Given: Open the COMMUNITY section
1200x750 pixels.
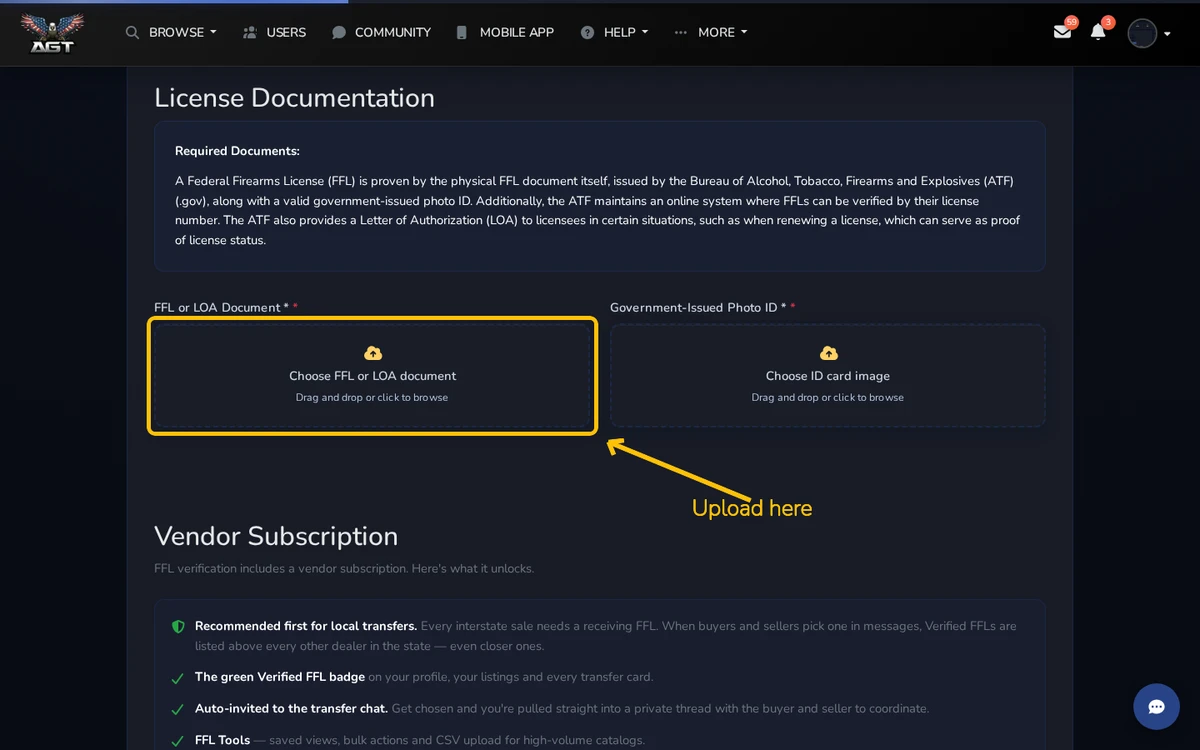Looking at the screenshot, I should coord(393,32).
